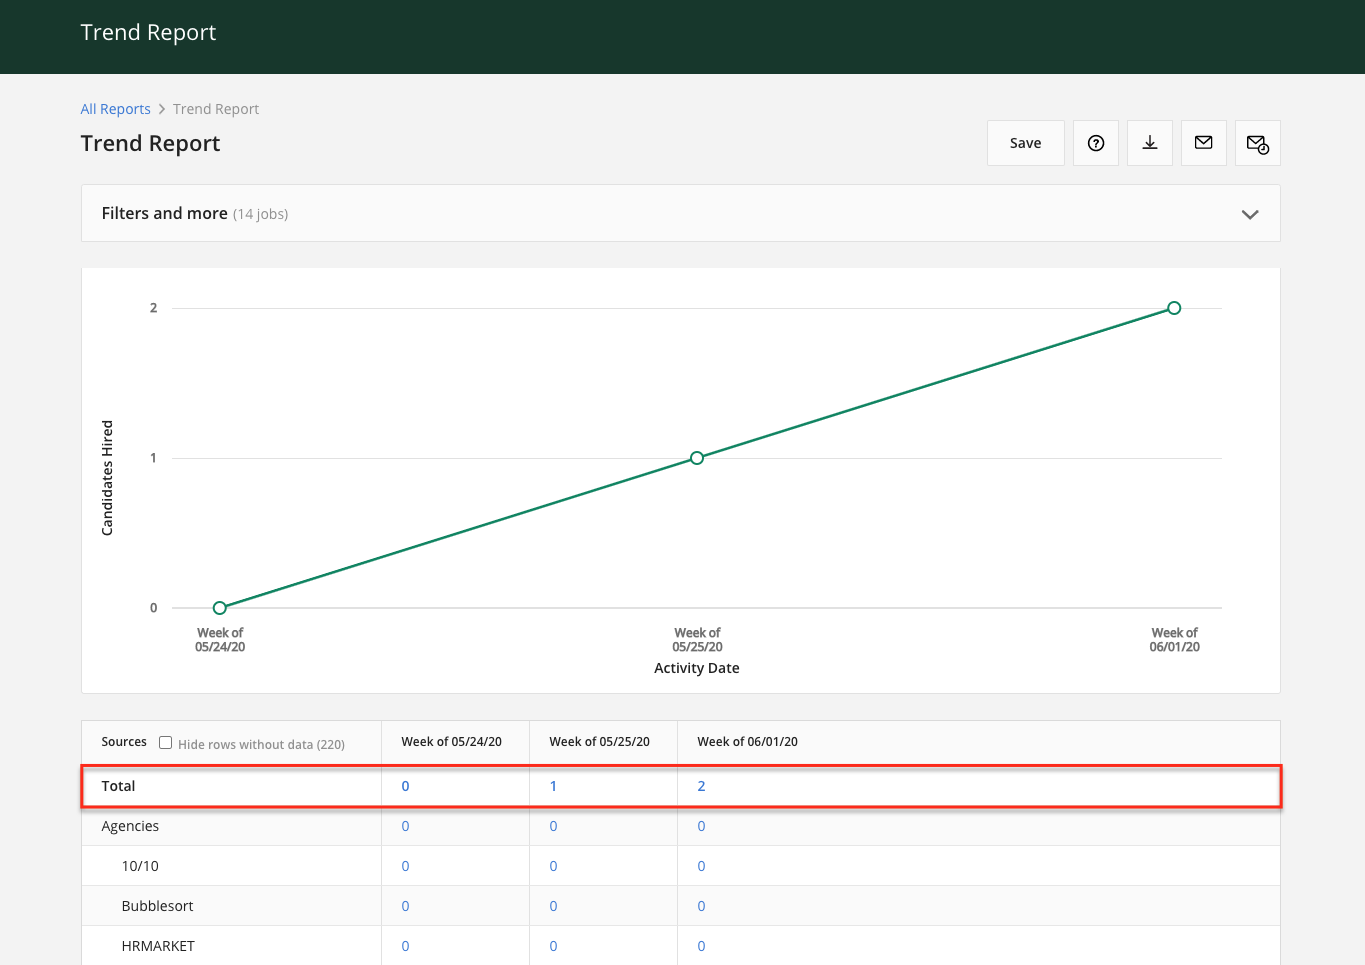Go to All Reports breadcrumb link
Image resolution: width=1365 pixels, height=965 pixels.
[x=116, y=109]
